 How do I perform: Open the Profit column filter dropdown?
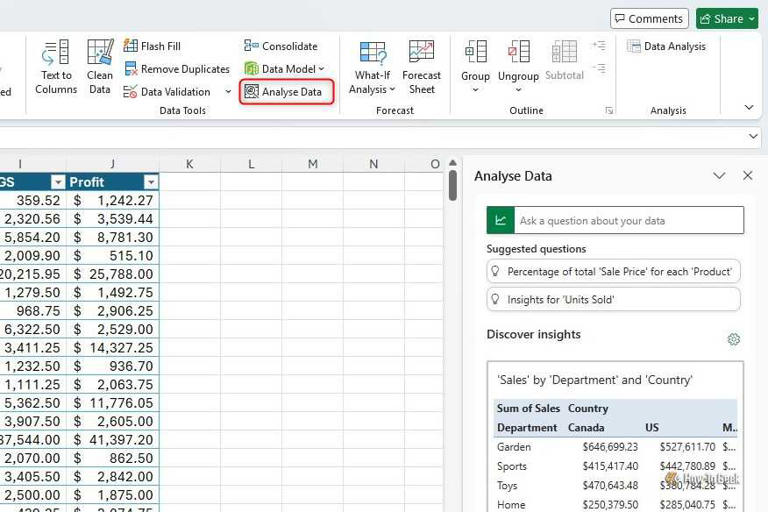click(x=151, y=182)
